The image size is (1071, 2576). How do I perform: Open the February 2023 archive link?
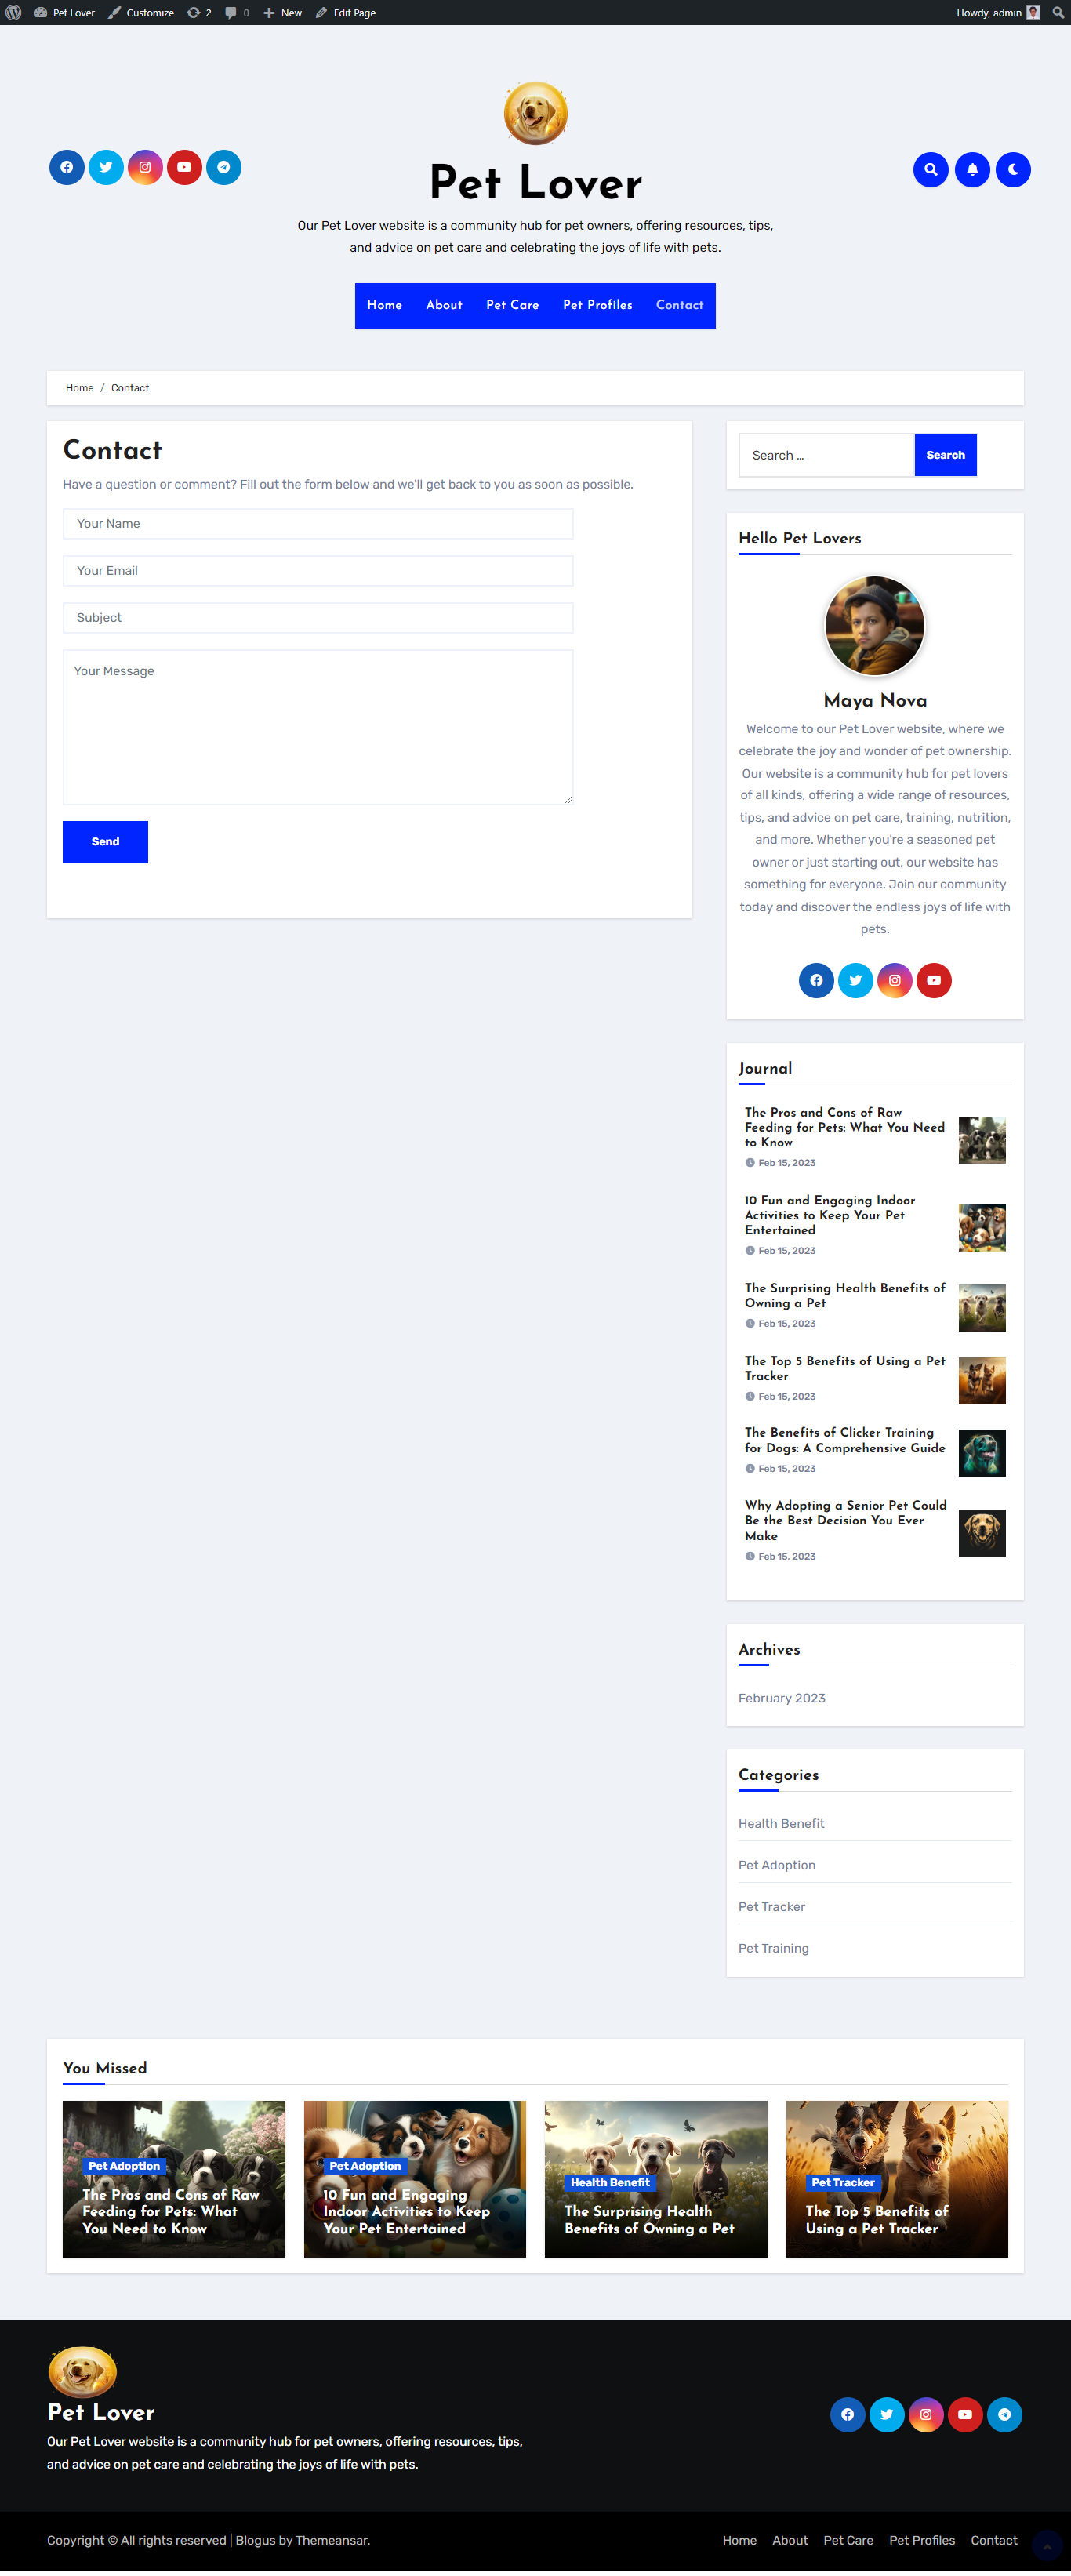(781, 1698)
